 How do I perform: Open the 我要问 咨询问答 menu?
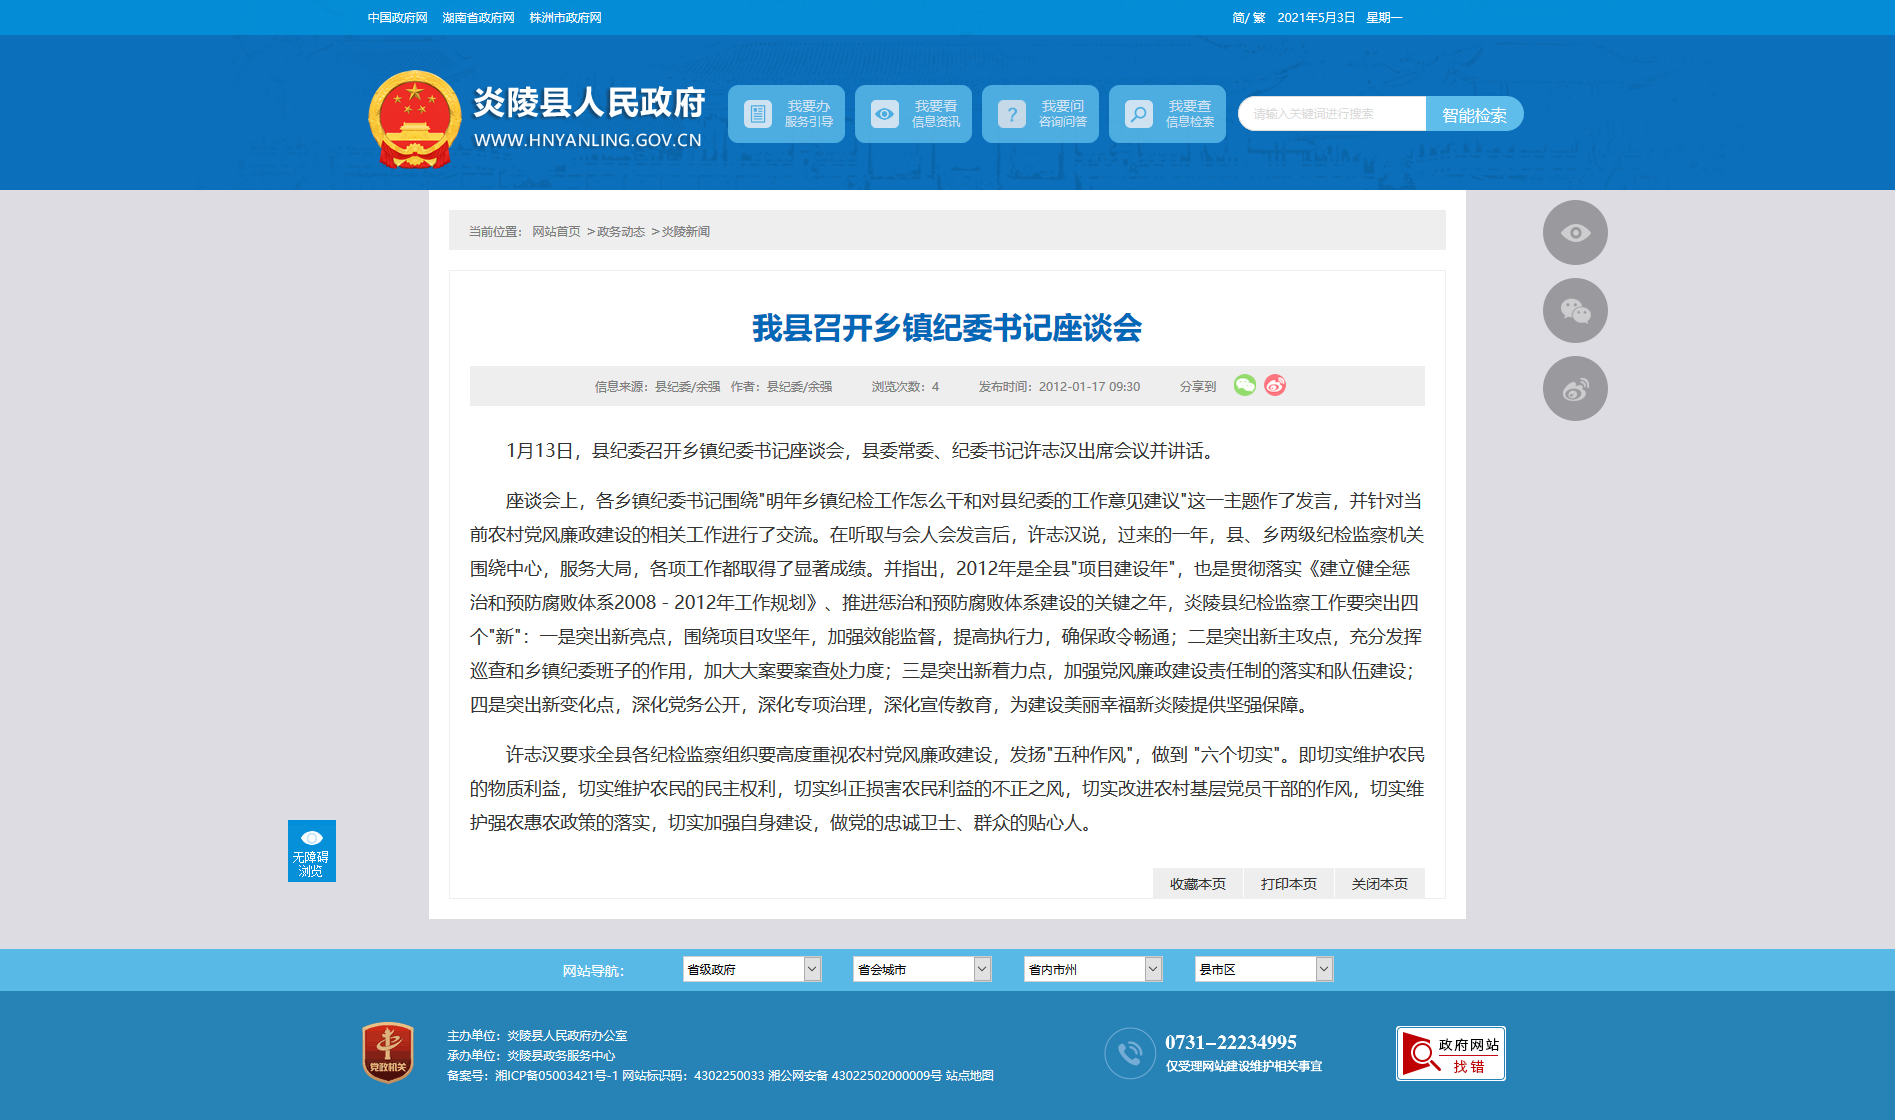(x=1040, y=114)
